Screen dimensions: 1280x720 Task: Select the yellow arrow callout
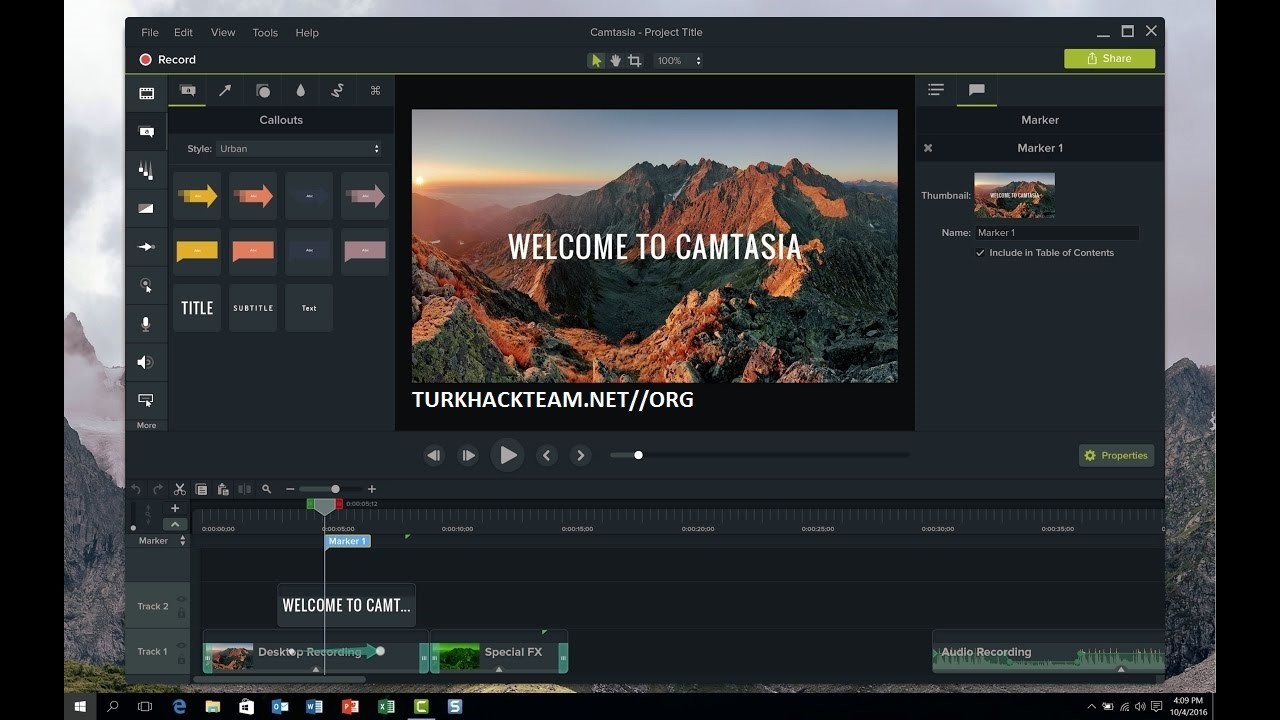tap(197, 196)
